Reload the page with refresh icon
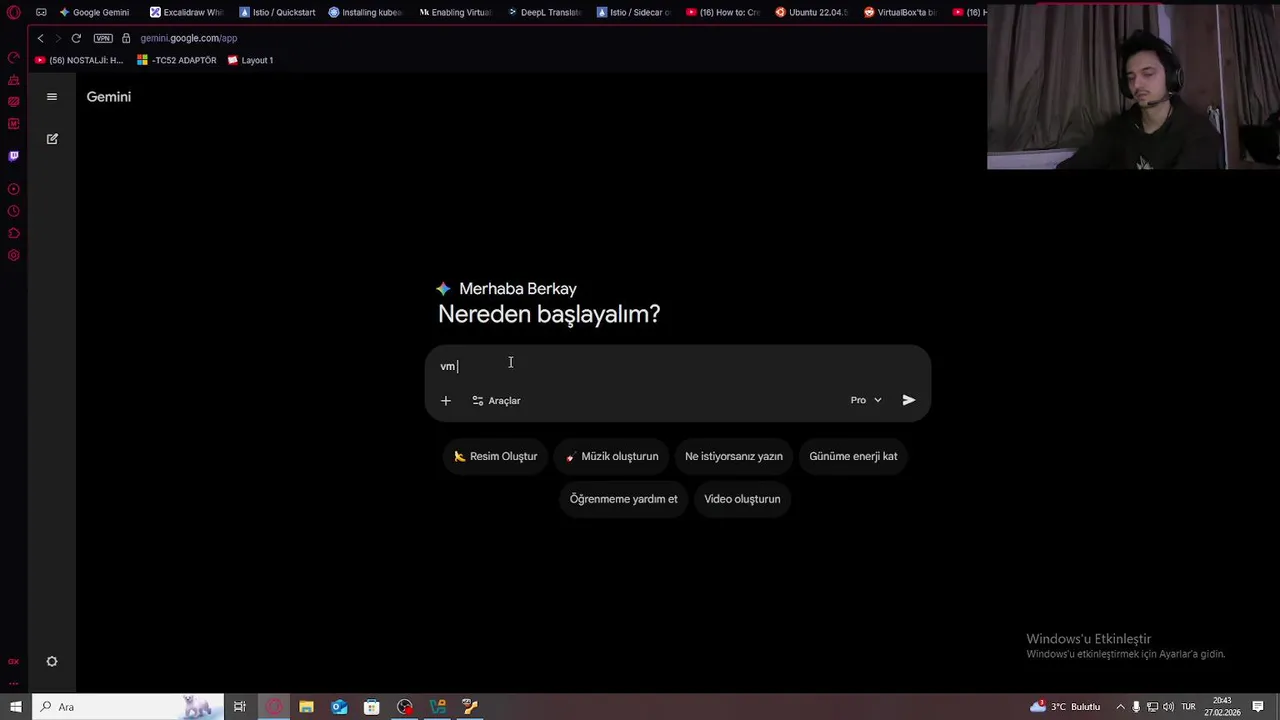The width and height of the screenshot is (1280, 720). pyautogui.click(x=76, y=38)
